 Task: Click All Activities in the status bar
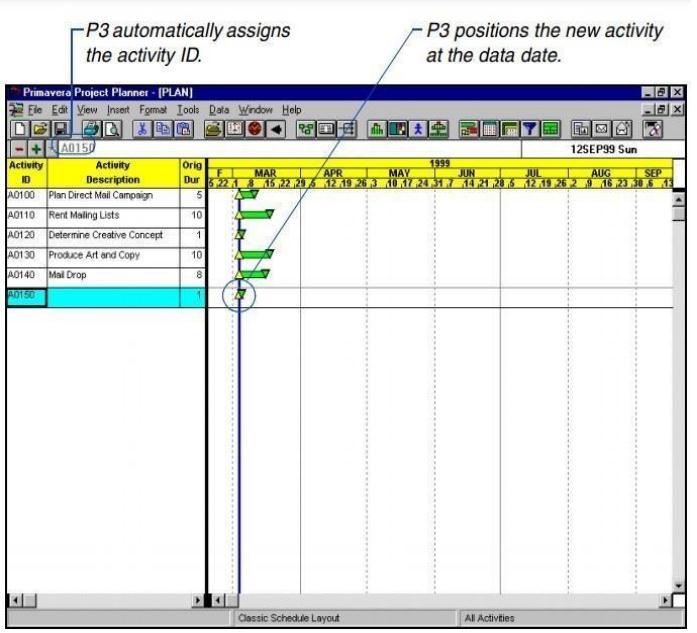(489, 618)
